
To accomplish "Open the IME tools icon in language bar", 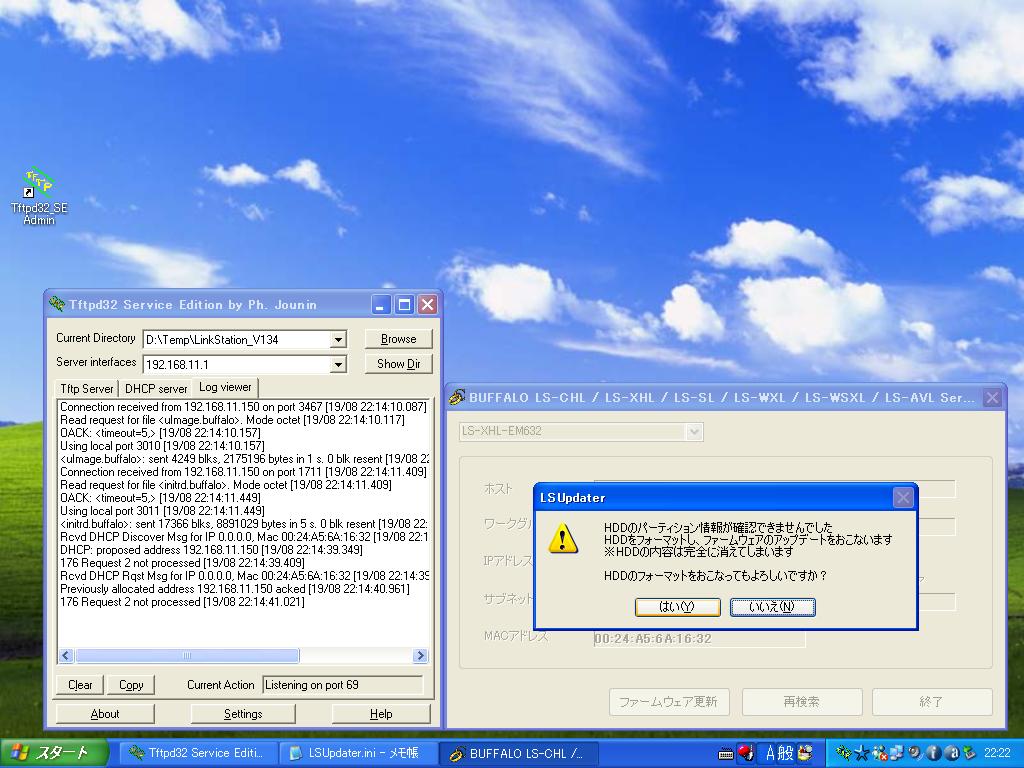I will 805,753.
